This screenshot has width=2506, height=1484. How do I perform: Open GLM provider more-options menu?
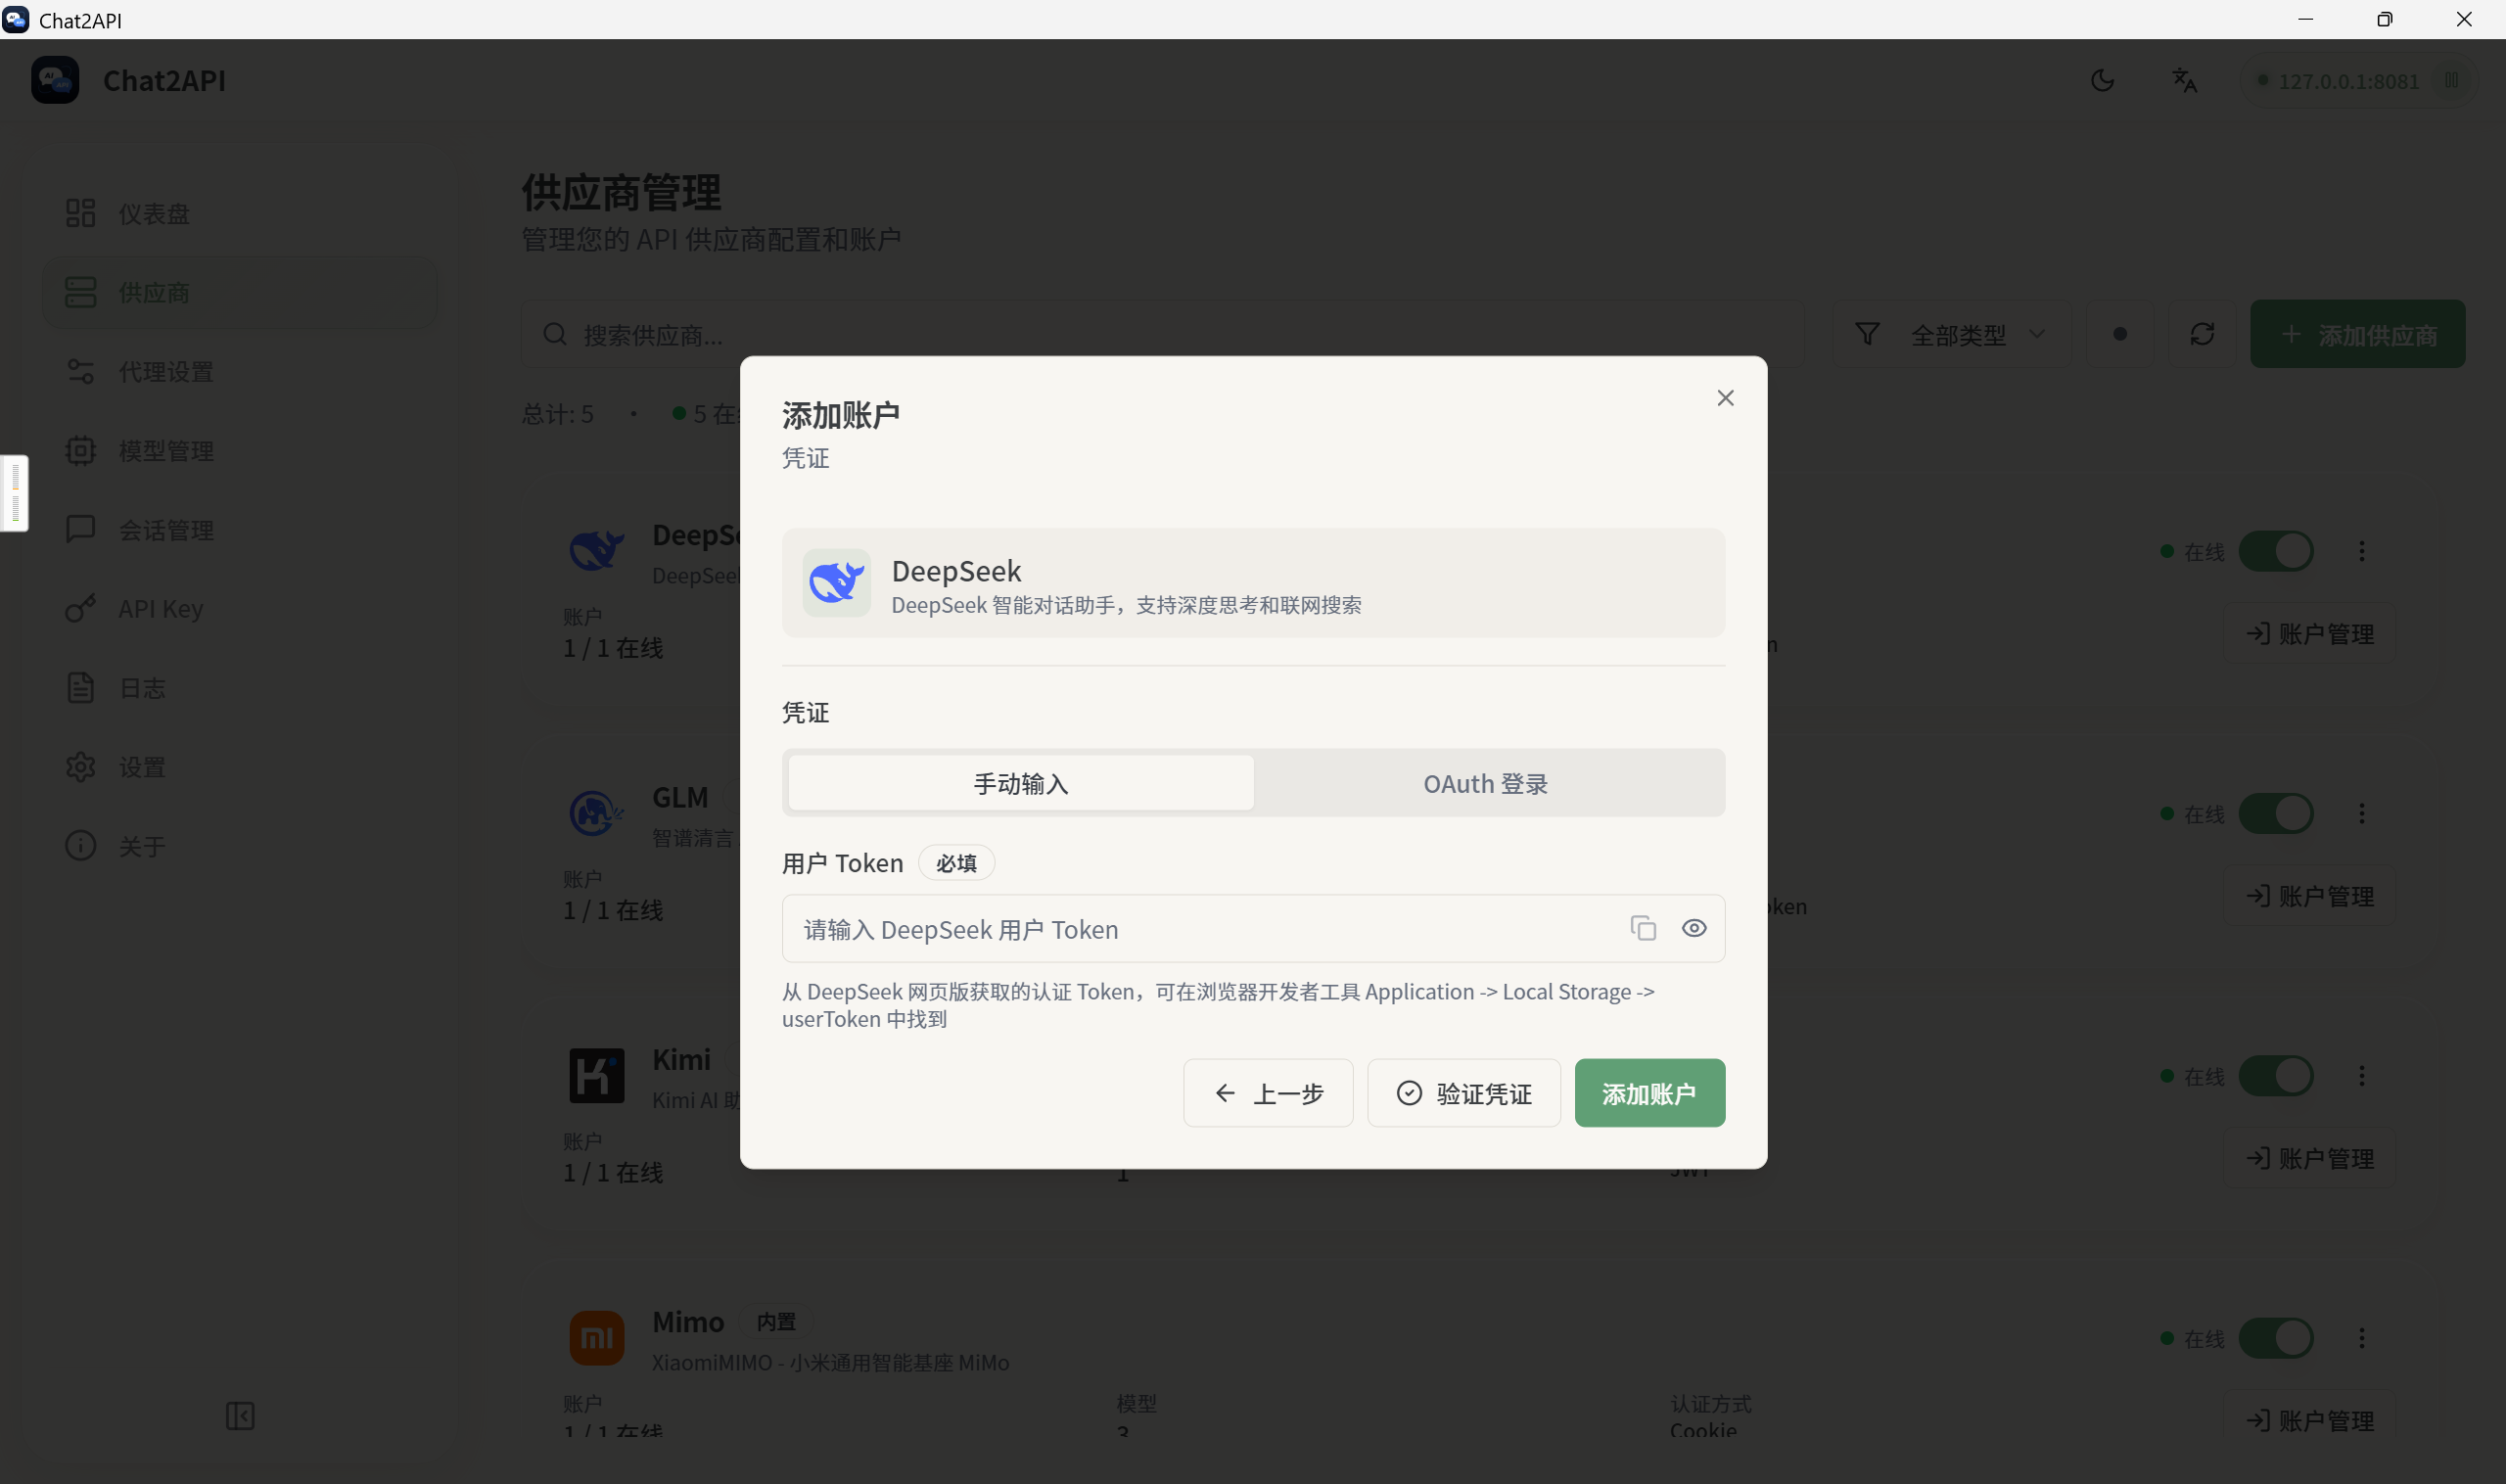coord(2361,813)
